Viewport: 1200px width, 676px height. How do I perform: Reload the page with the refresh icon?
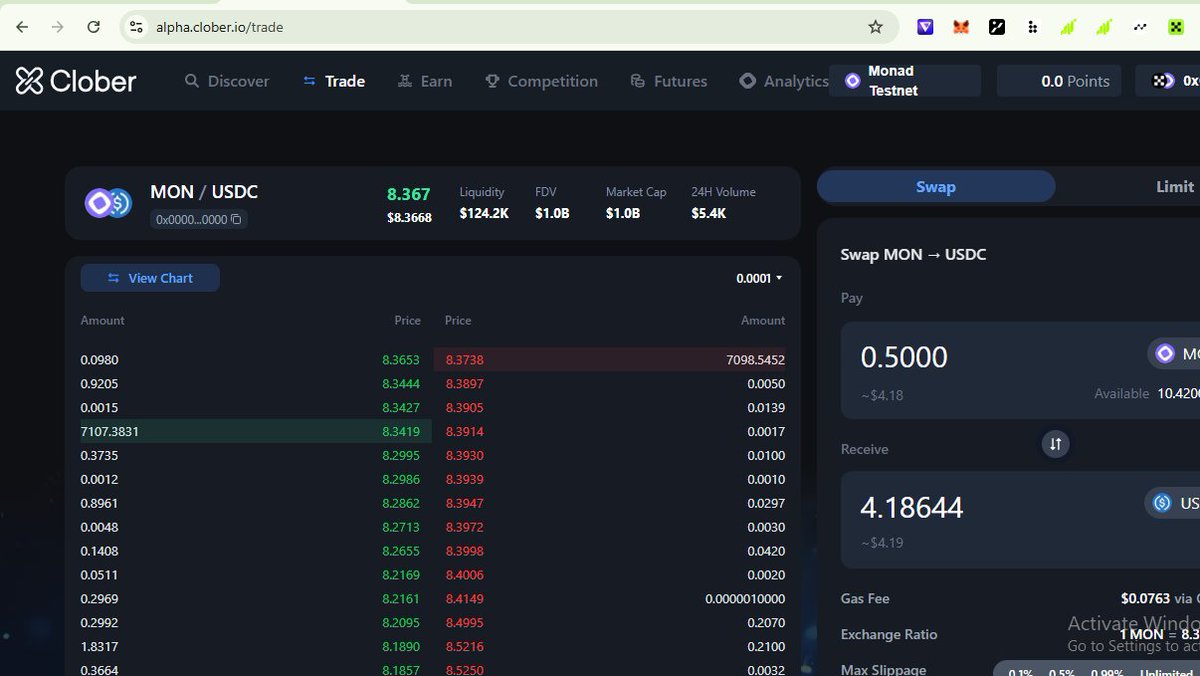tap(94, 27)
